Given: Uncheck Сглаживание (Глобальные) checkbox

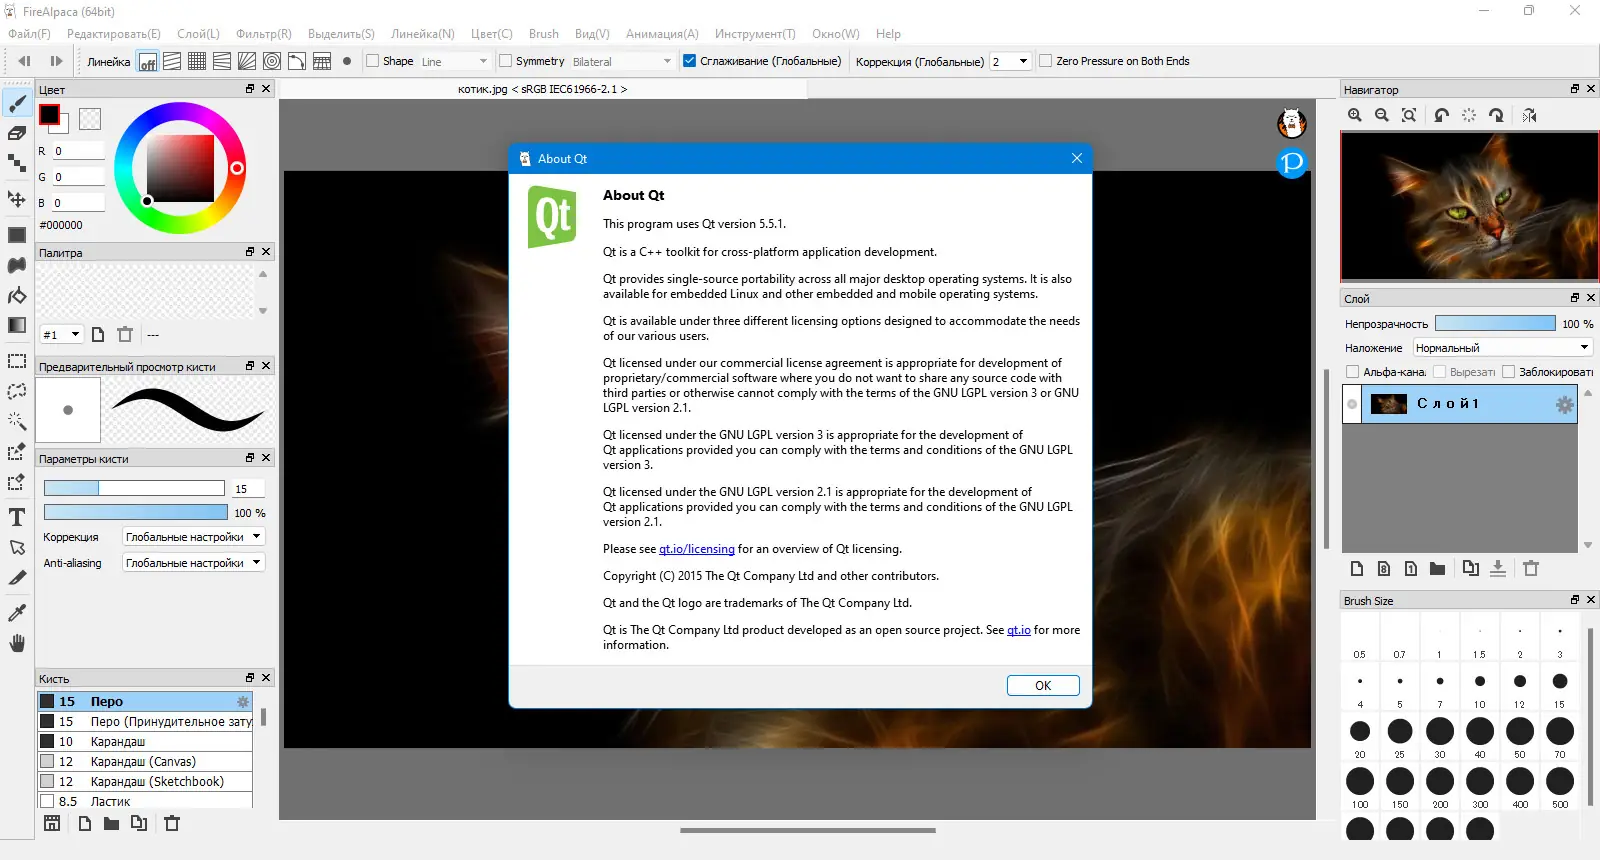Looking at the screenshot, I should click(x=689, y=61).
